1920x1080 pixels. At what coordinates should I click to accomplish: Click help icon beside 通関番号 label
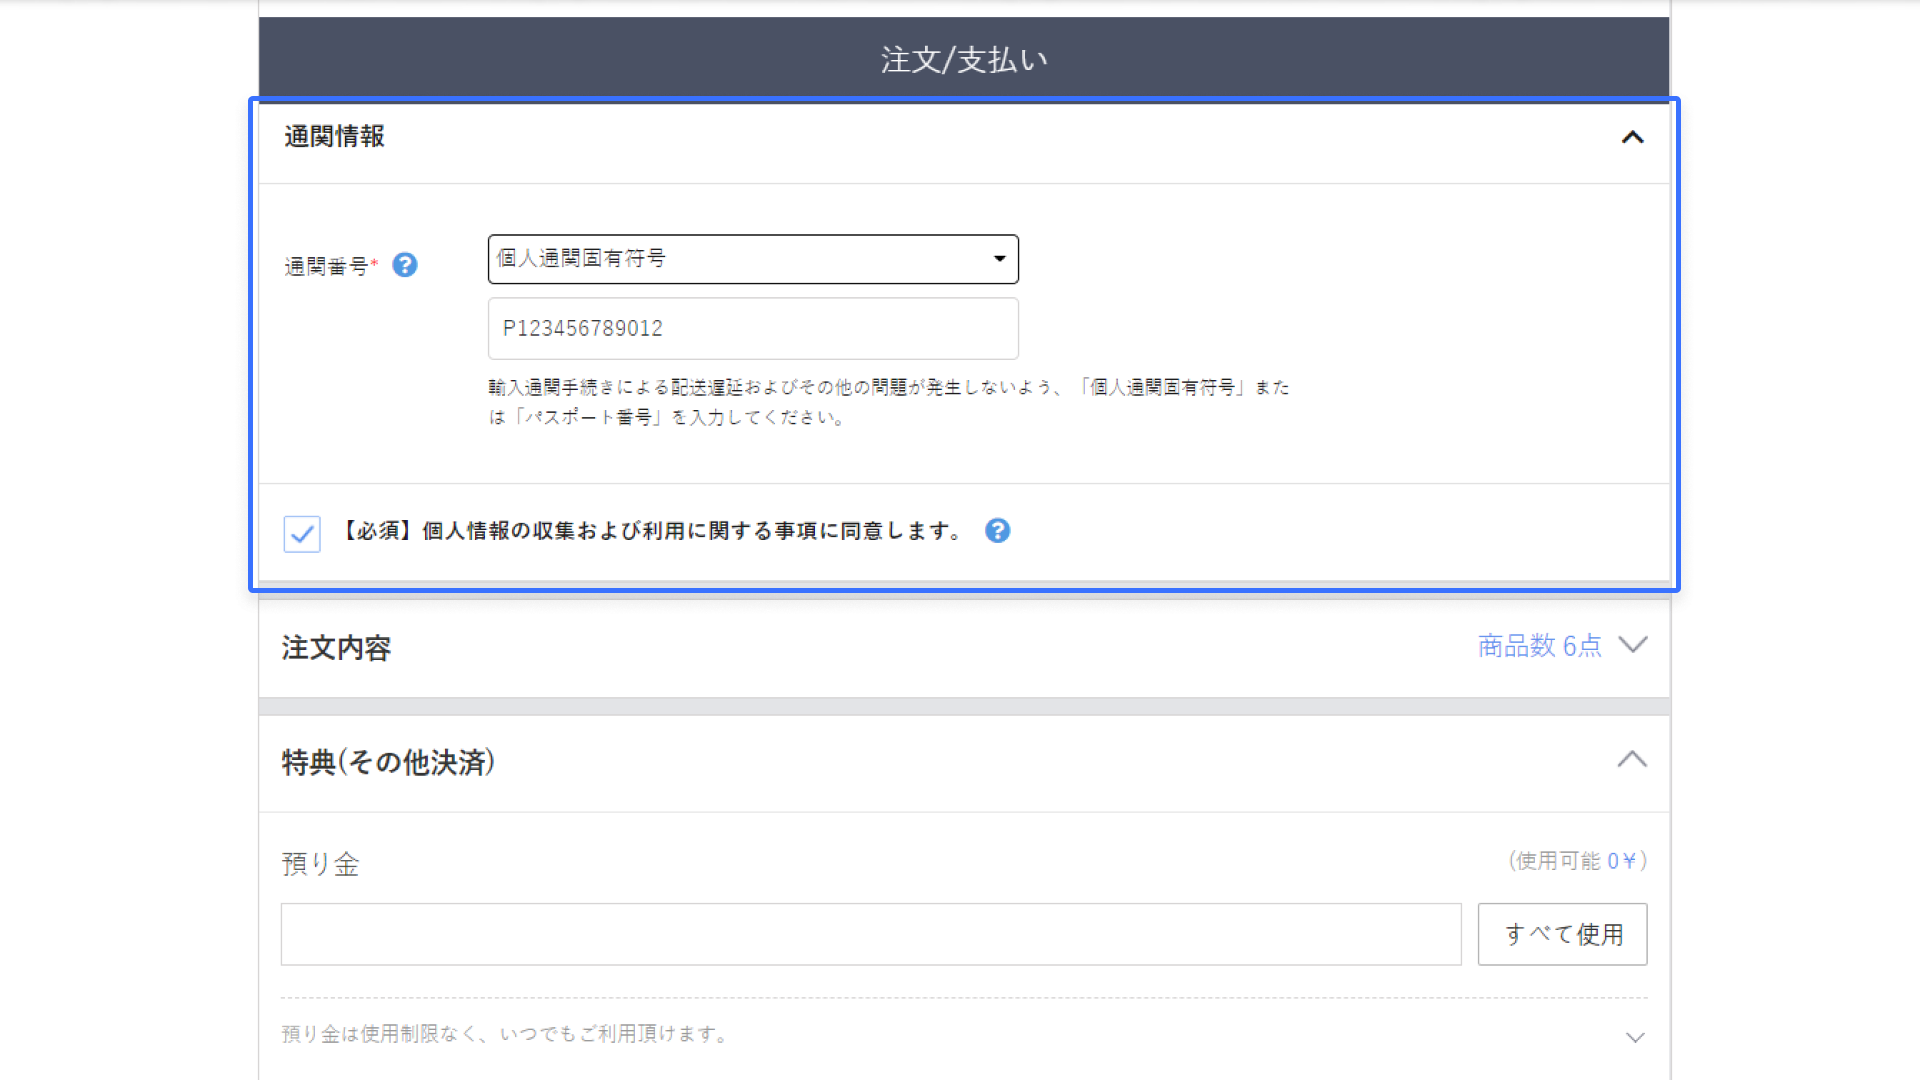click(x=405, y=265)
